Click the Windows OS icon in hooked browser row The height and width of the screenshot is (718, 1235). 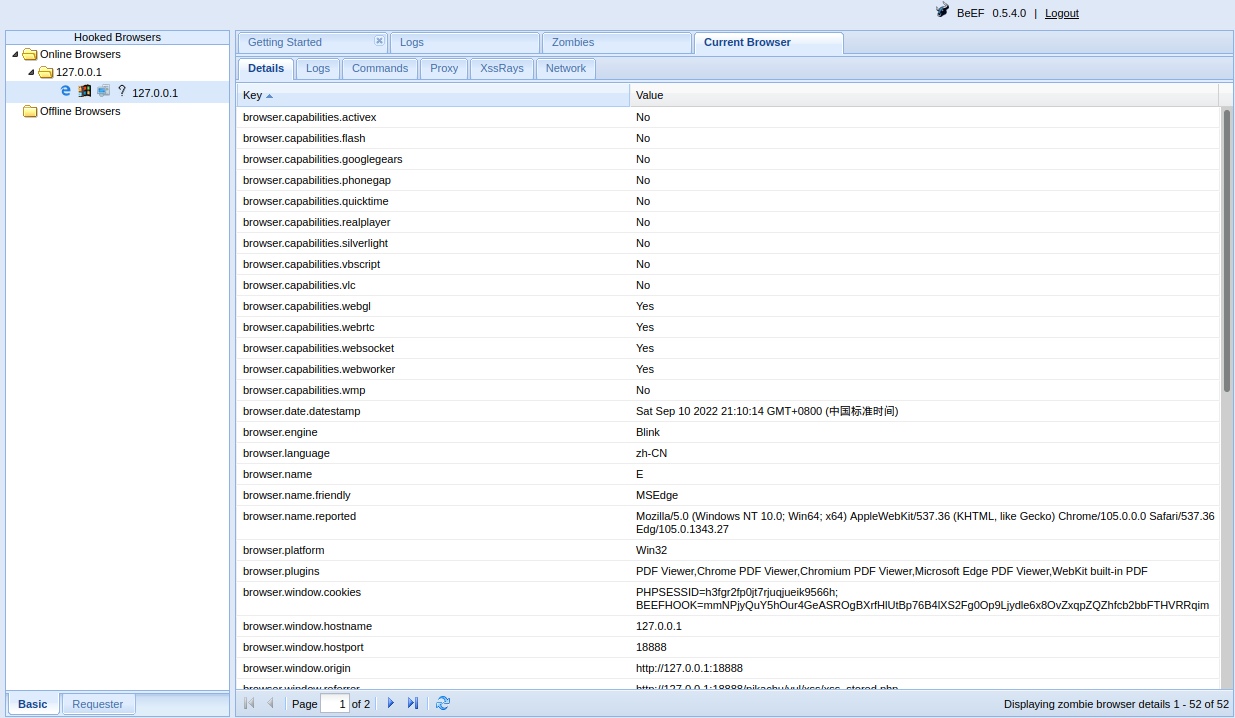click(x=85, y=91)
